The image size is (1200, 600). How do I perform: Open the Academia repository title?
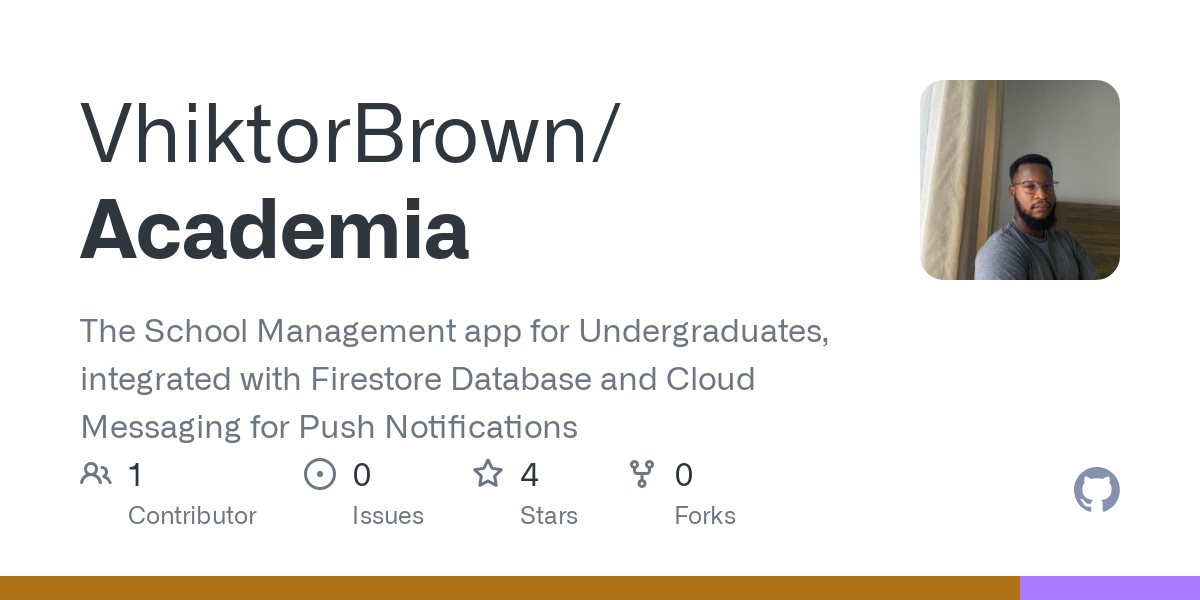point(275,230)
